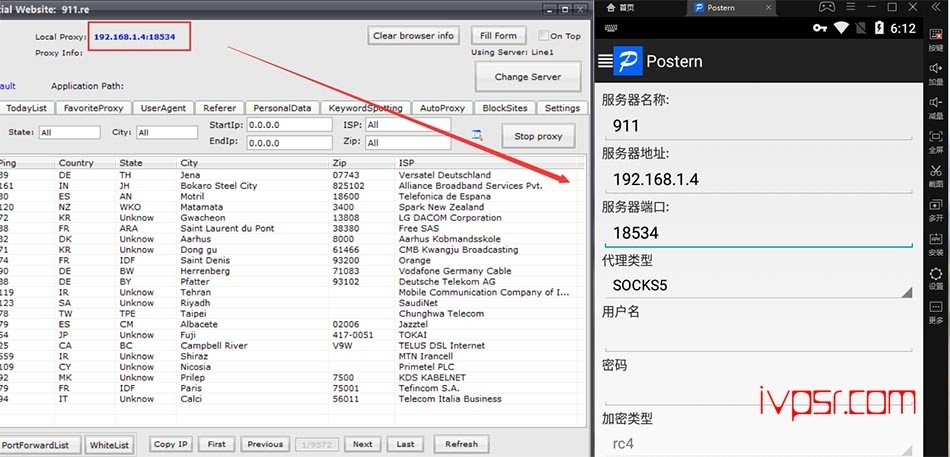Open the TodayList tab
Viewport: 950px width, 457px height.
(27, 108)
